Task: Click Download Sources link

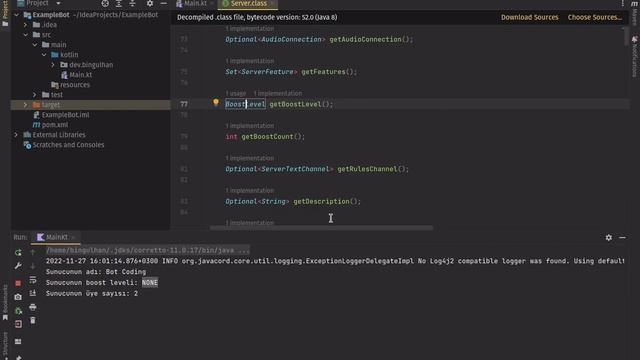Action: coord(530,17)
